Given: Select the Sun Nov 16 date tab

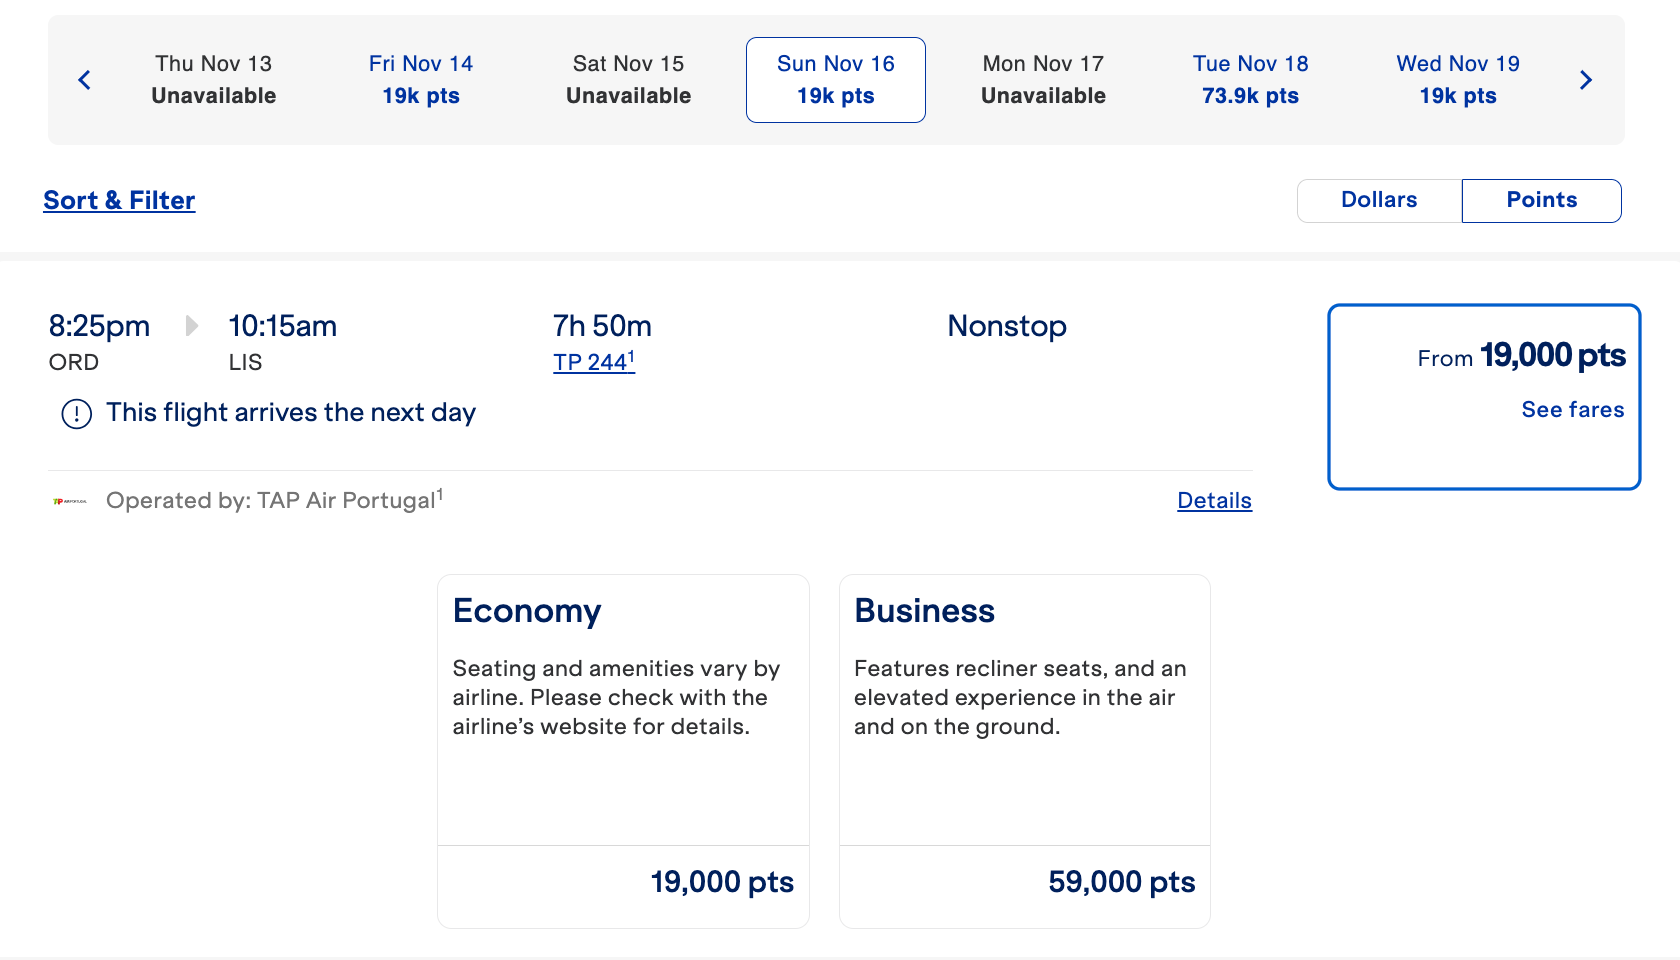Looking at the screenshot, I should [x=836, y=80].
